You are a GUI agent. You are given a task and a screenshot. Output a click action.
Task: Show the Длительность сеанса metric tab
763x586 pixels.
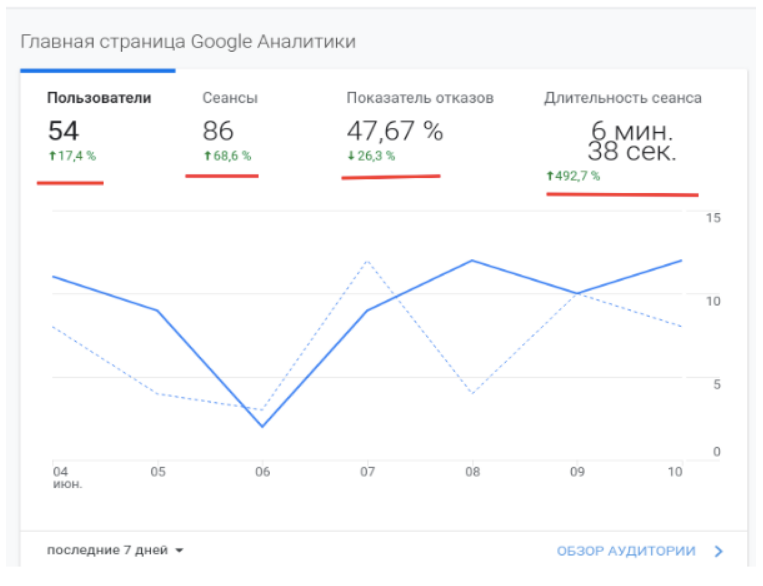(622, 98)
